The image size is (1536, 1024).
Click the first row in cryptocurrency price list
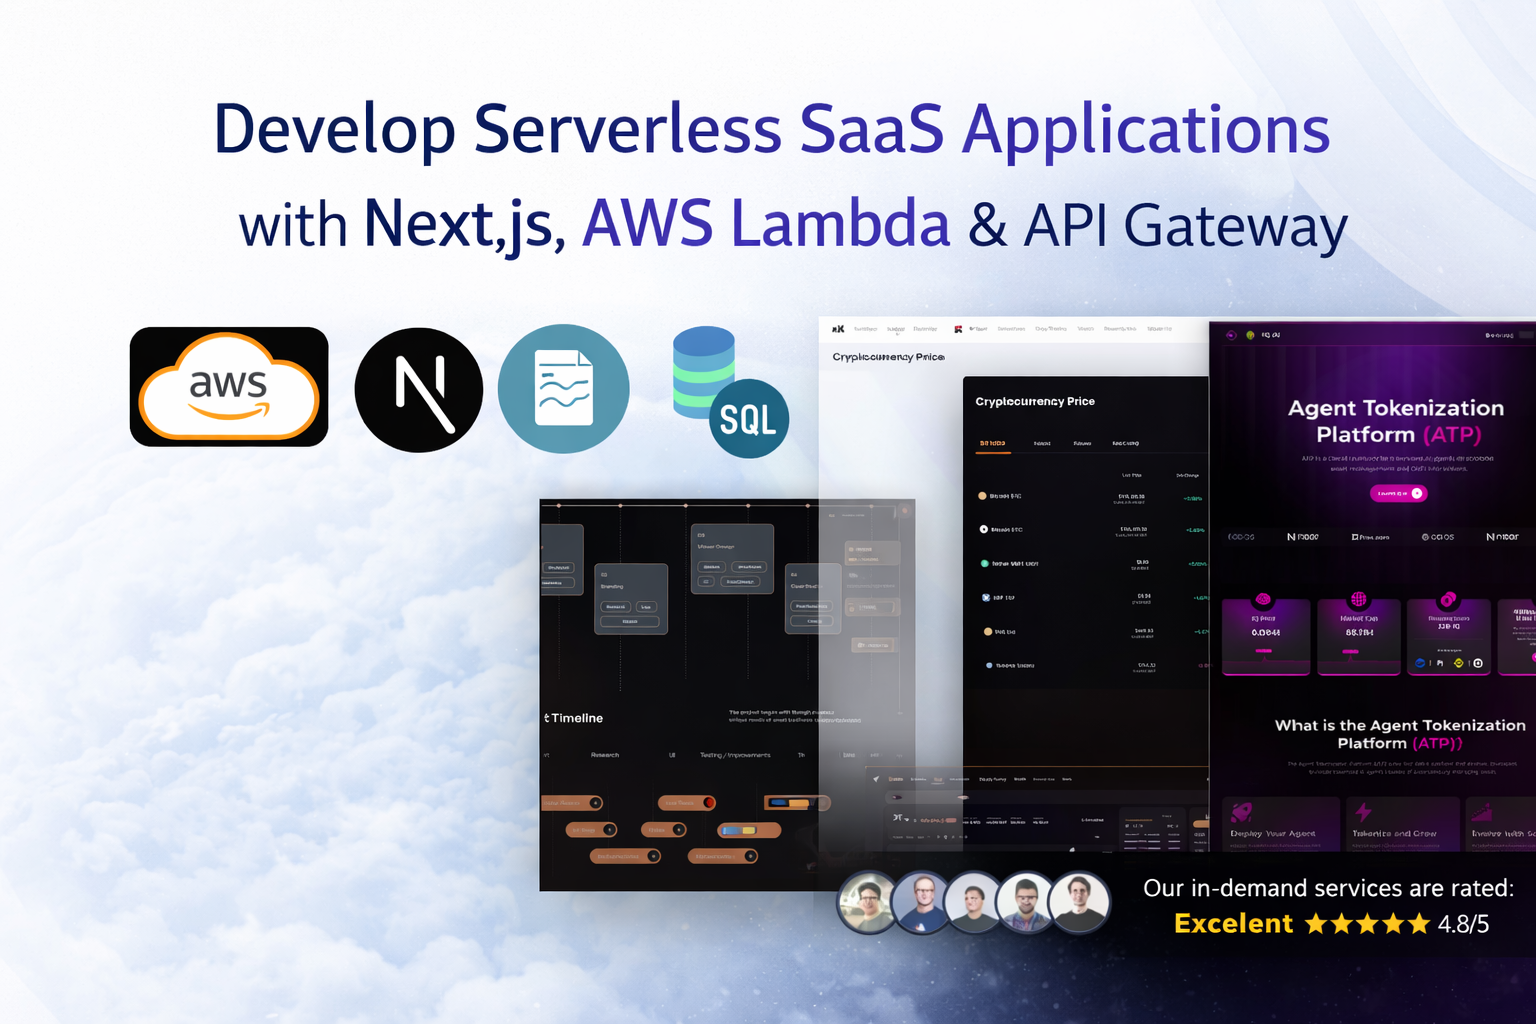(x=1090, y=496)
